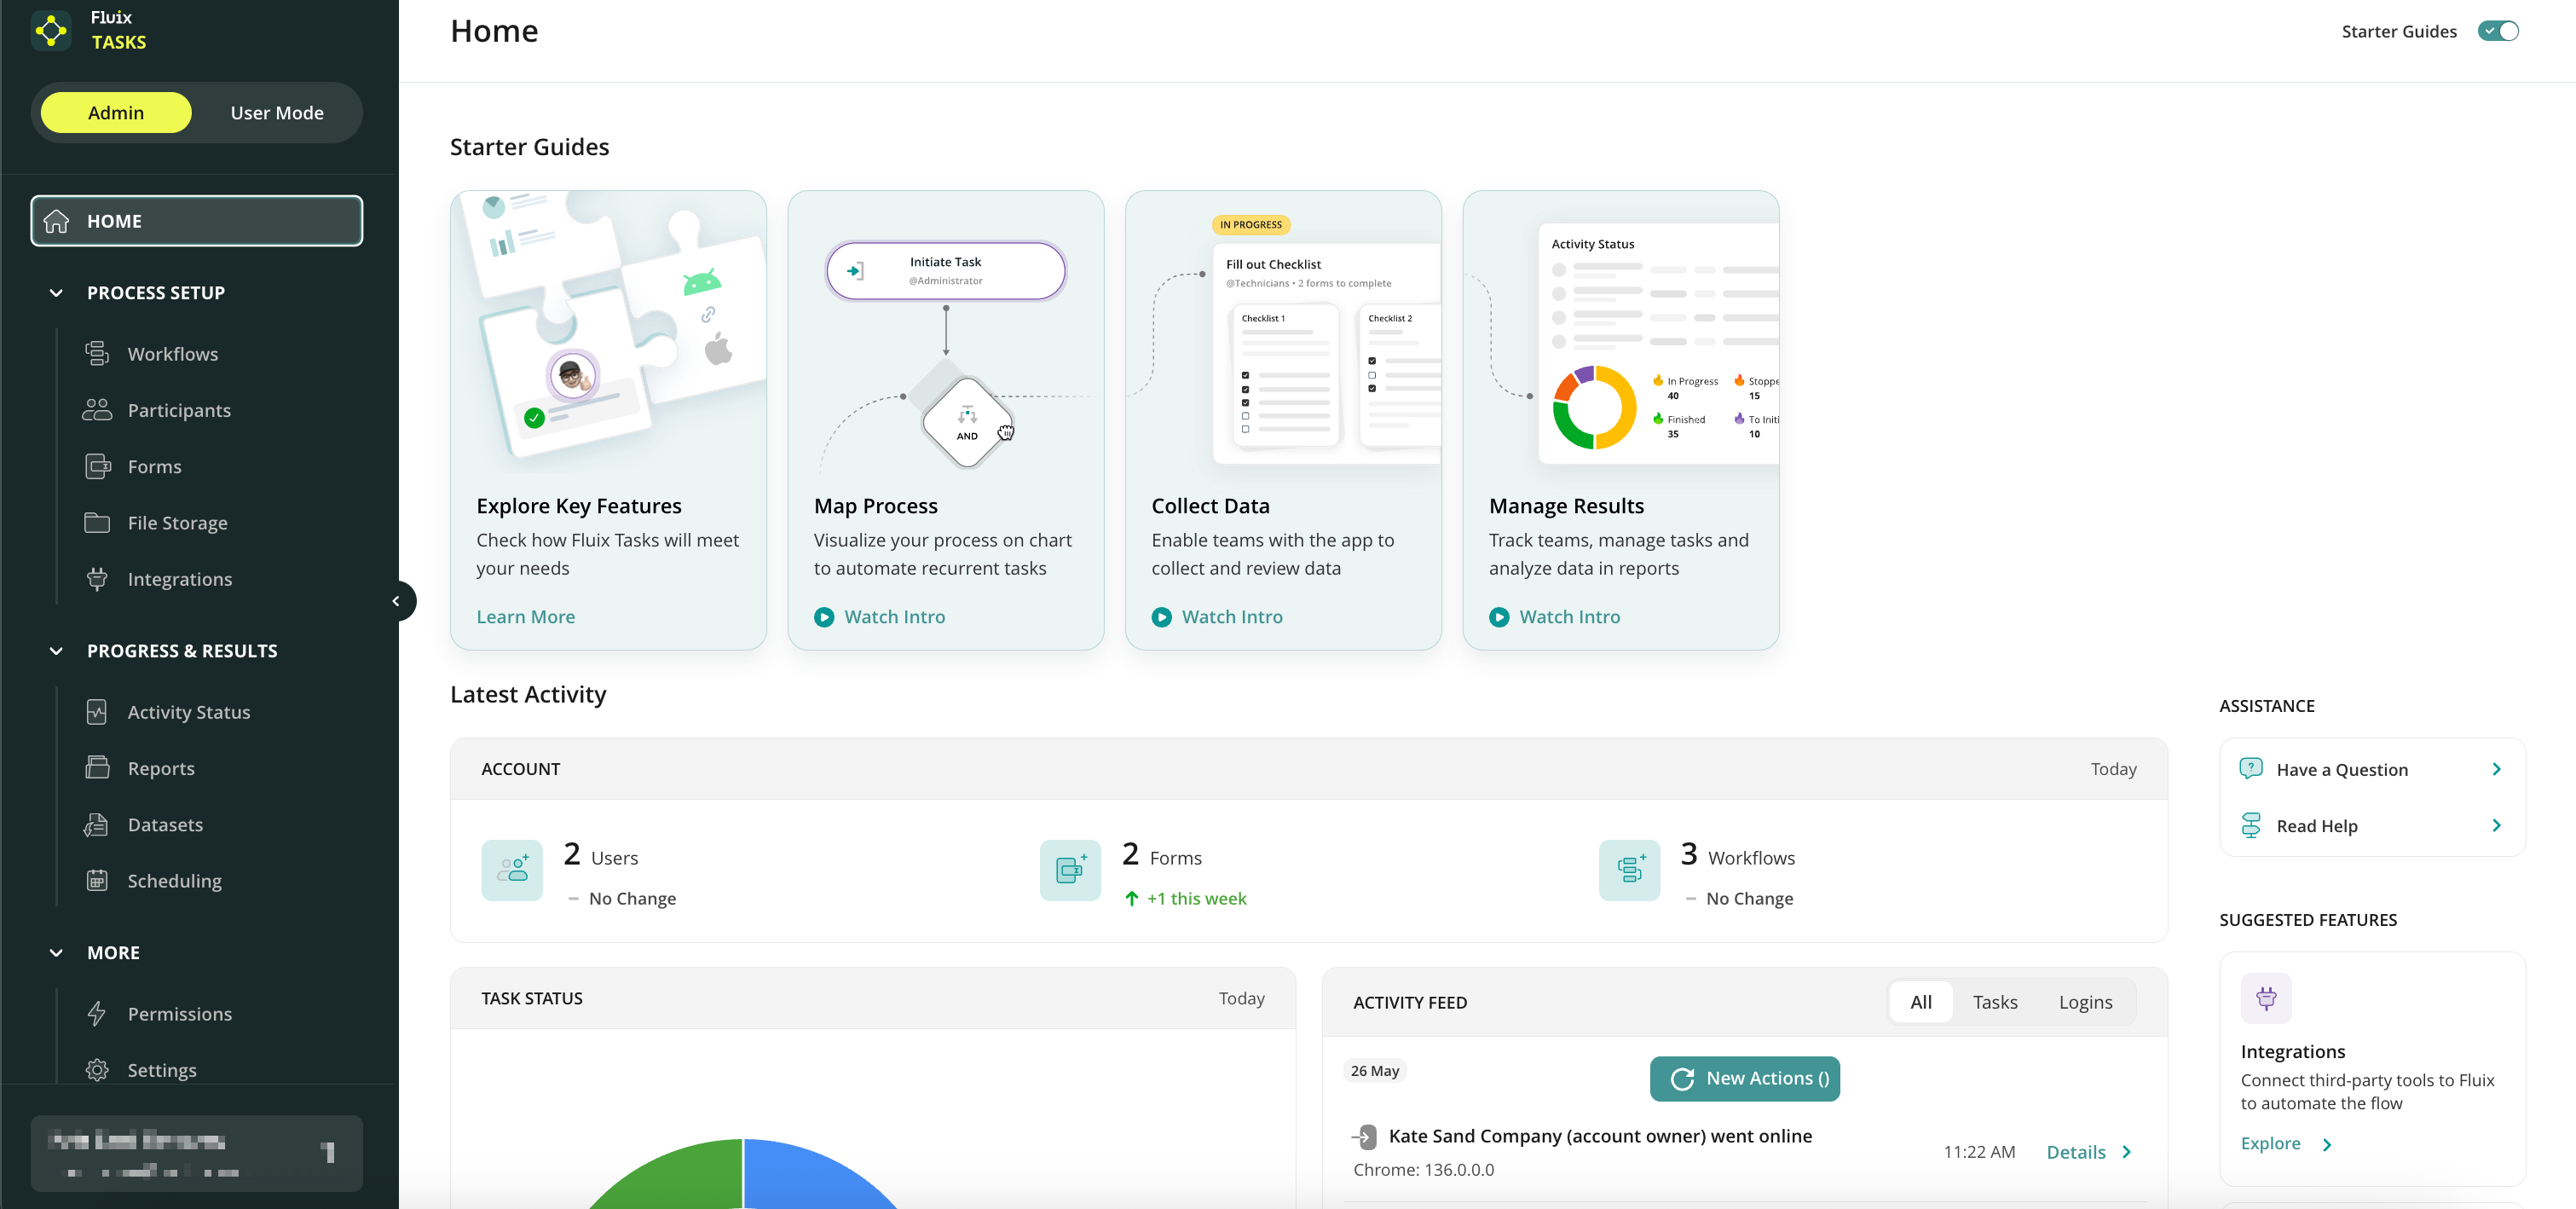Collapse the sidebar with arrow handle
The height and width of the screenshot is (1209, 2576).
tap(396, 601)
